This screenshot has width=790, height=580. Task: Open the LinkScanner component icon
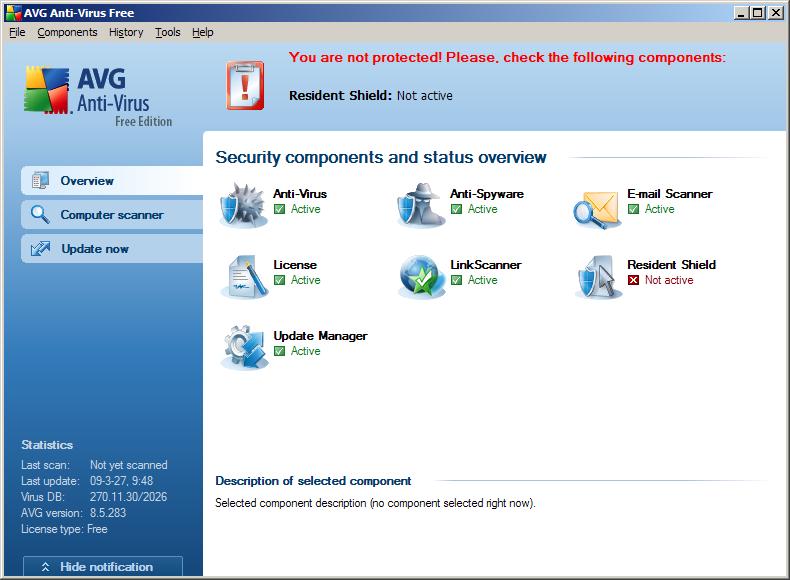421,277
